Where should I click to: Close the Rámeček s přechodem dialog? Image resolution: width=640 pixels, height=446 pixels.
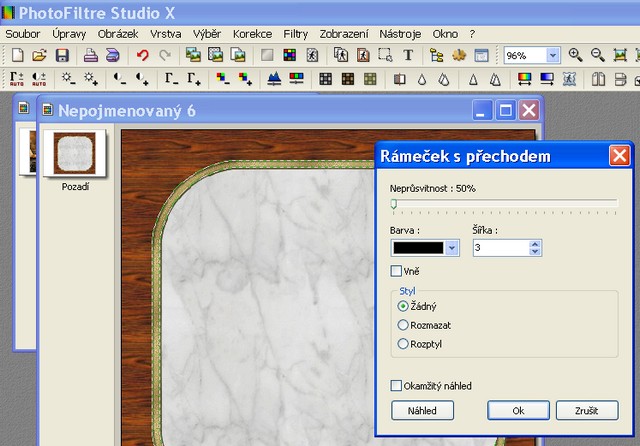click(619, 155)
